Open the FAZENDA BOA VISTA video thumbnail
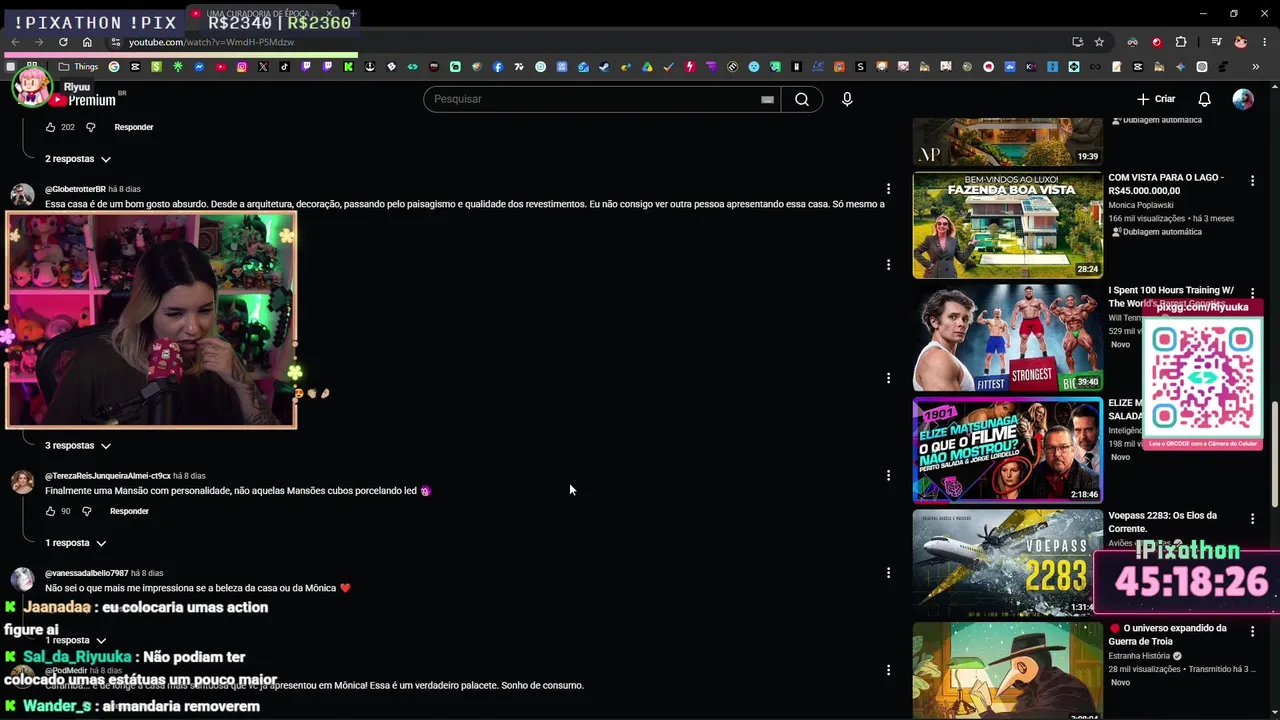The width and height of the screenshot is (1280, 720). 1008,225
